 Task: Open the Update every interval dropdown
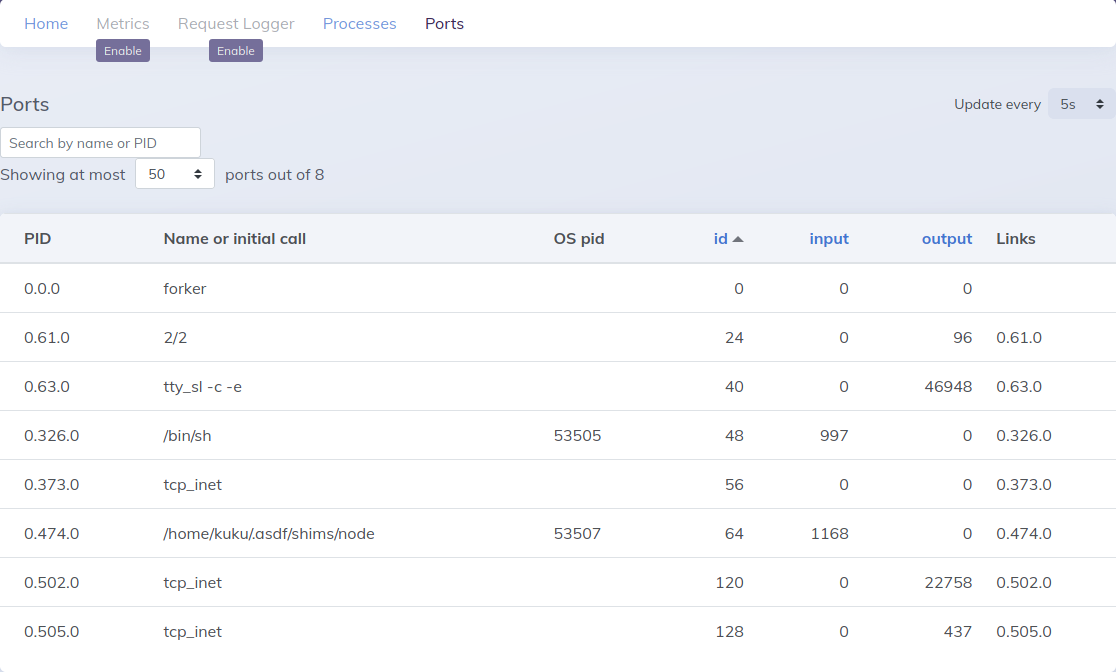click(x=1080, y=103)
